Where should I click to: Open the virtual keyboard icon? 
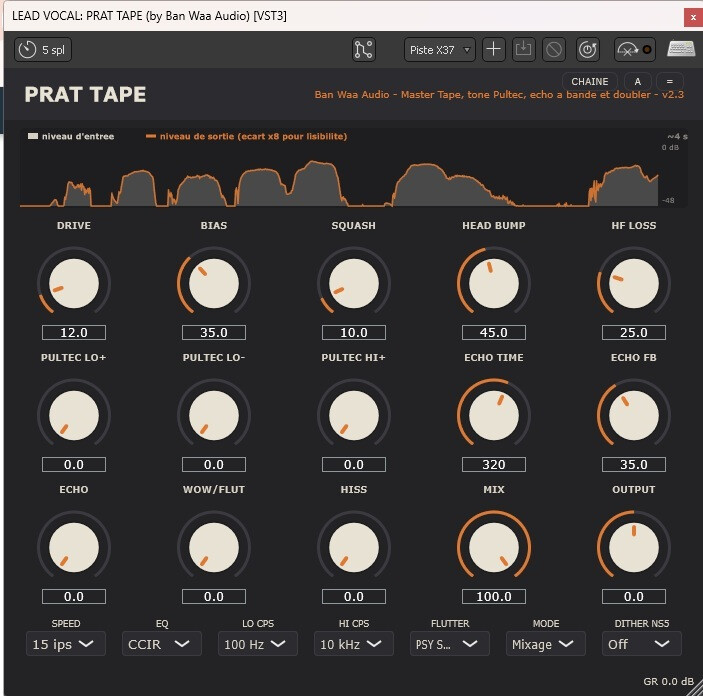(x=681, y=49)
